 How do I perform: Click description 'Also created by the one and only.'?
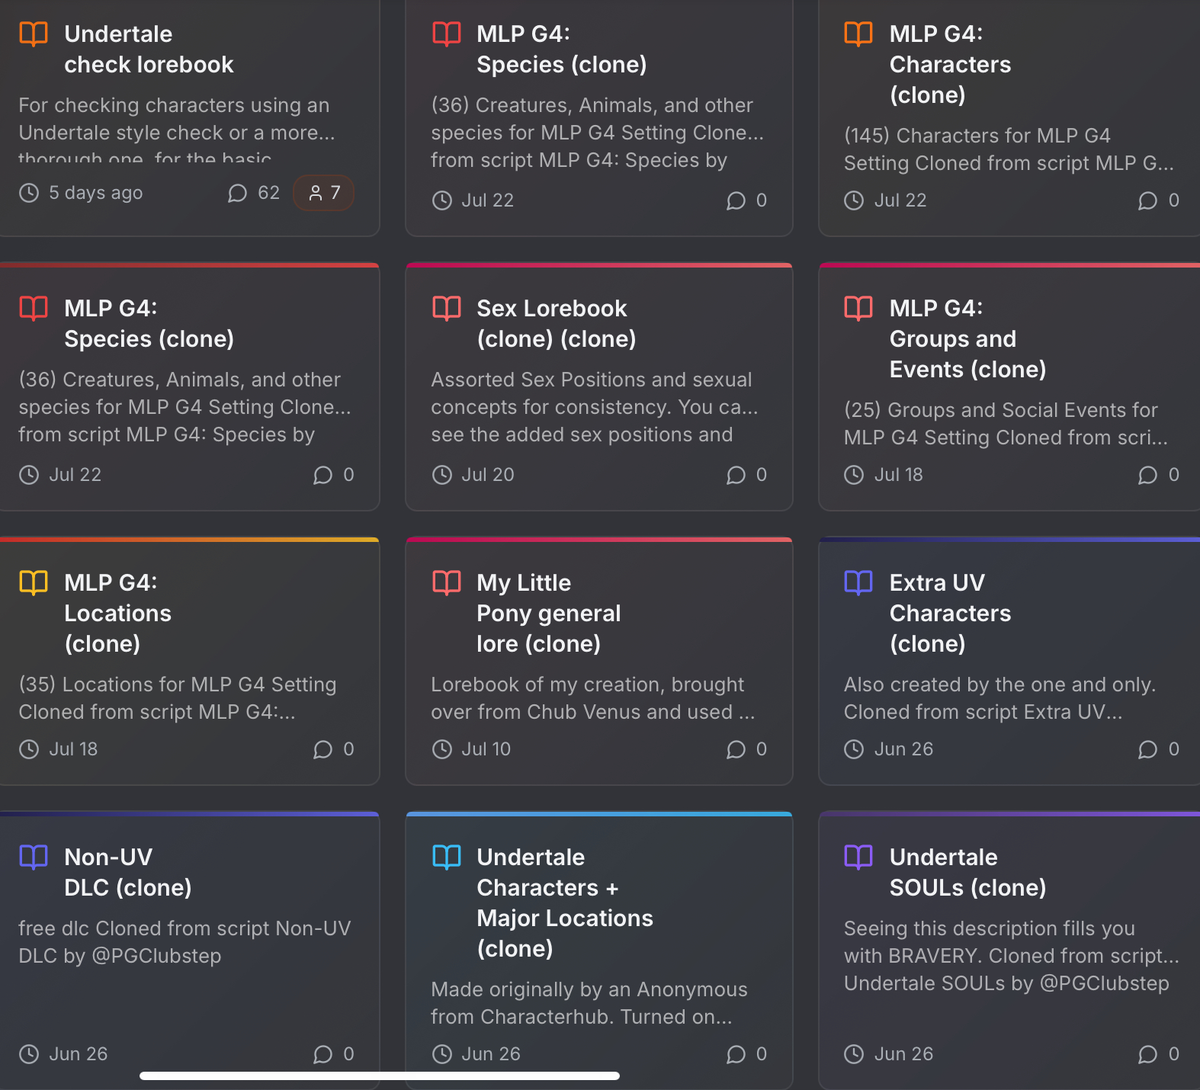(1000, 698)
